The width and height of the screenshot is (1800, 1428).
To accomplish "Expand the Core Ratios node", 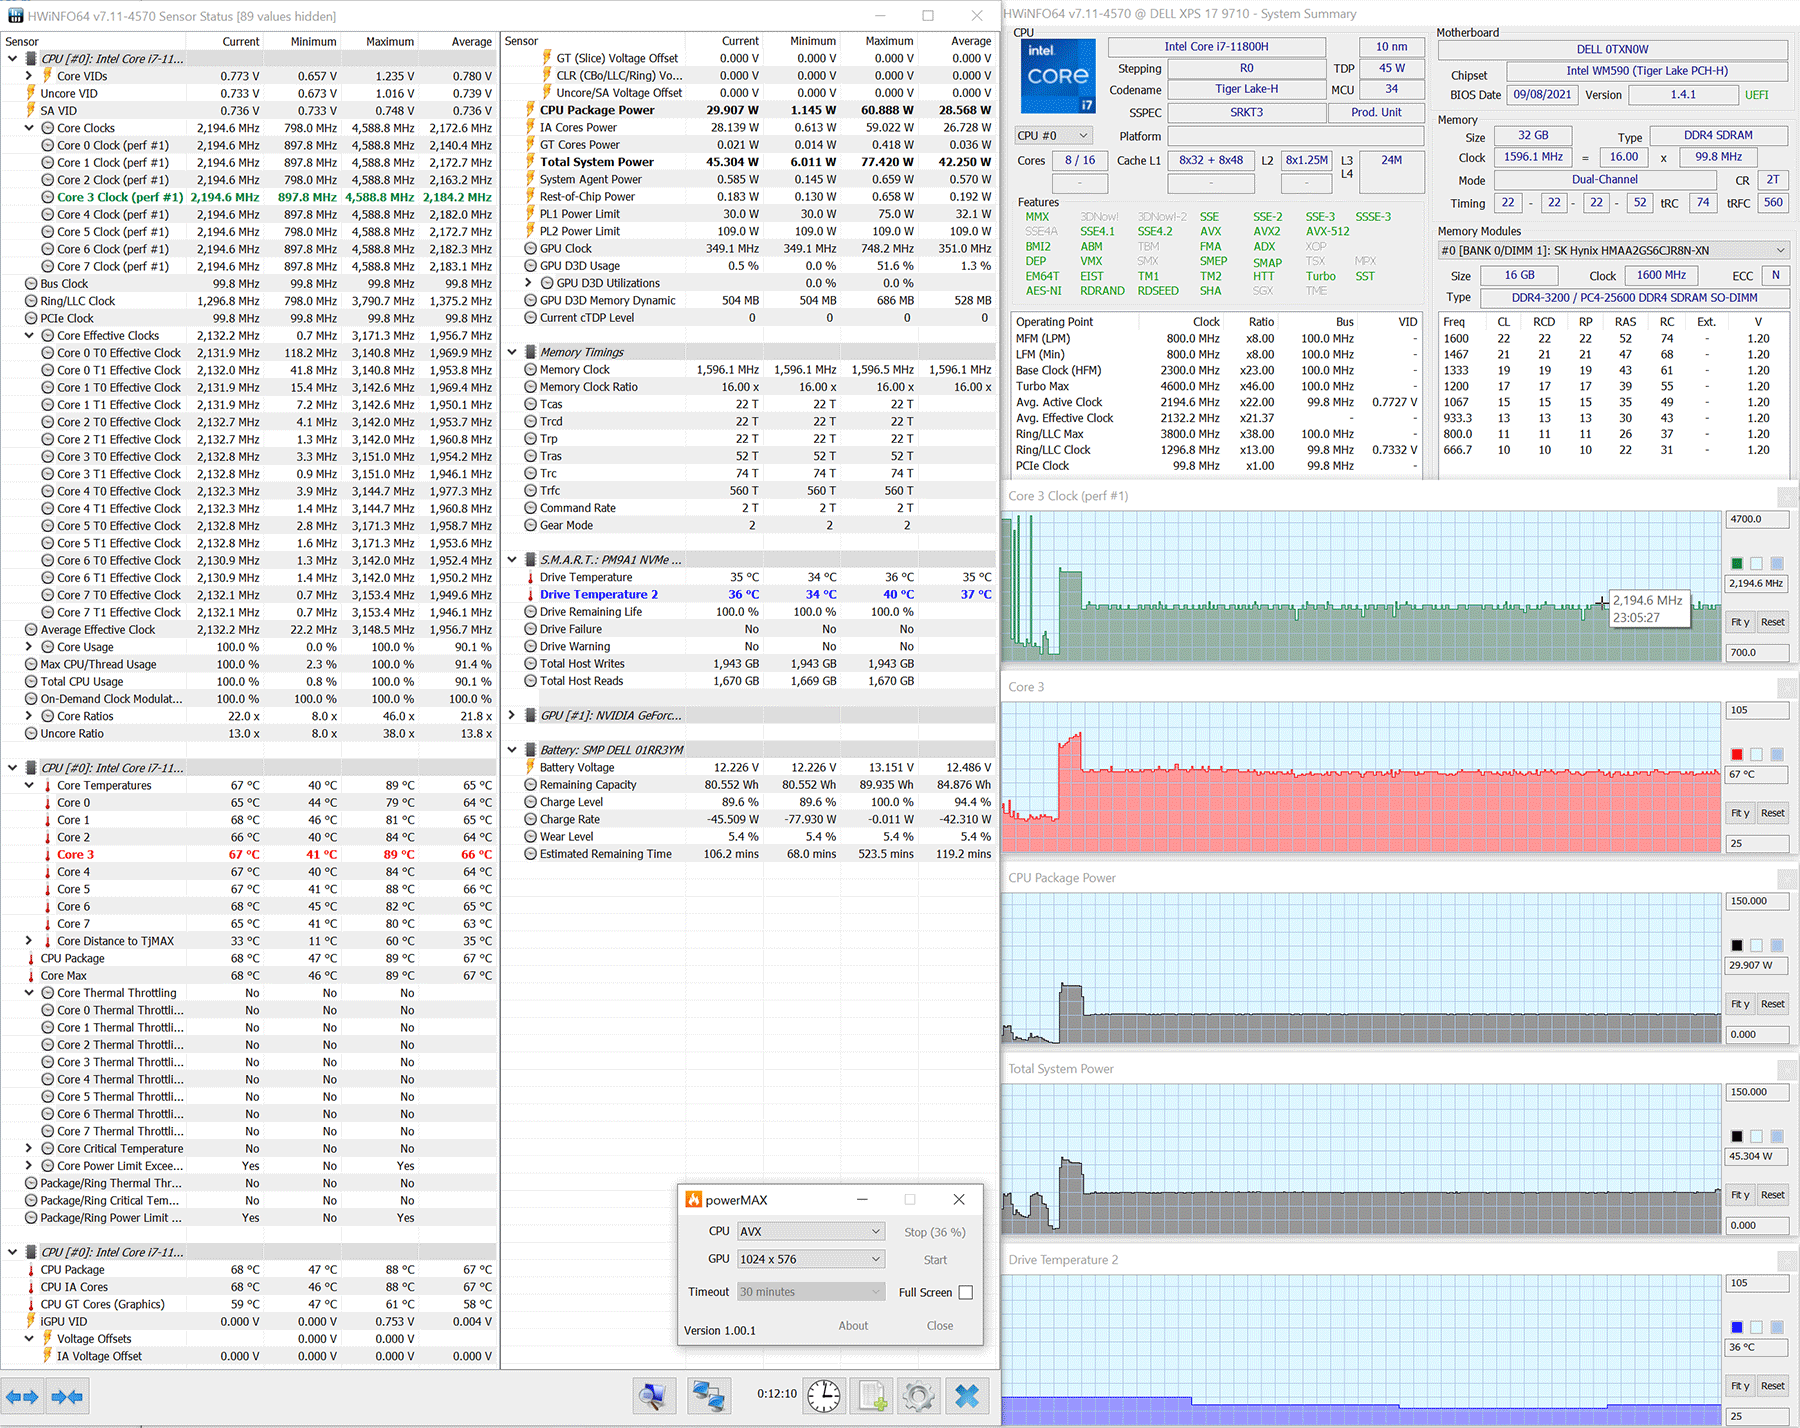I will click(29, 716).
